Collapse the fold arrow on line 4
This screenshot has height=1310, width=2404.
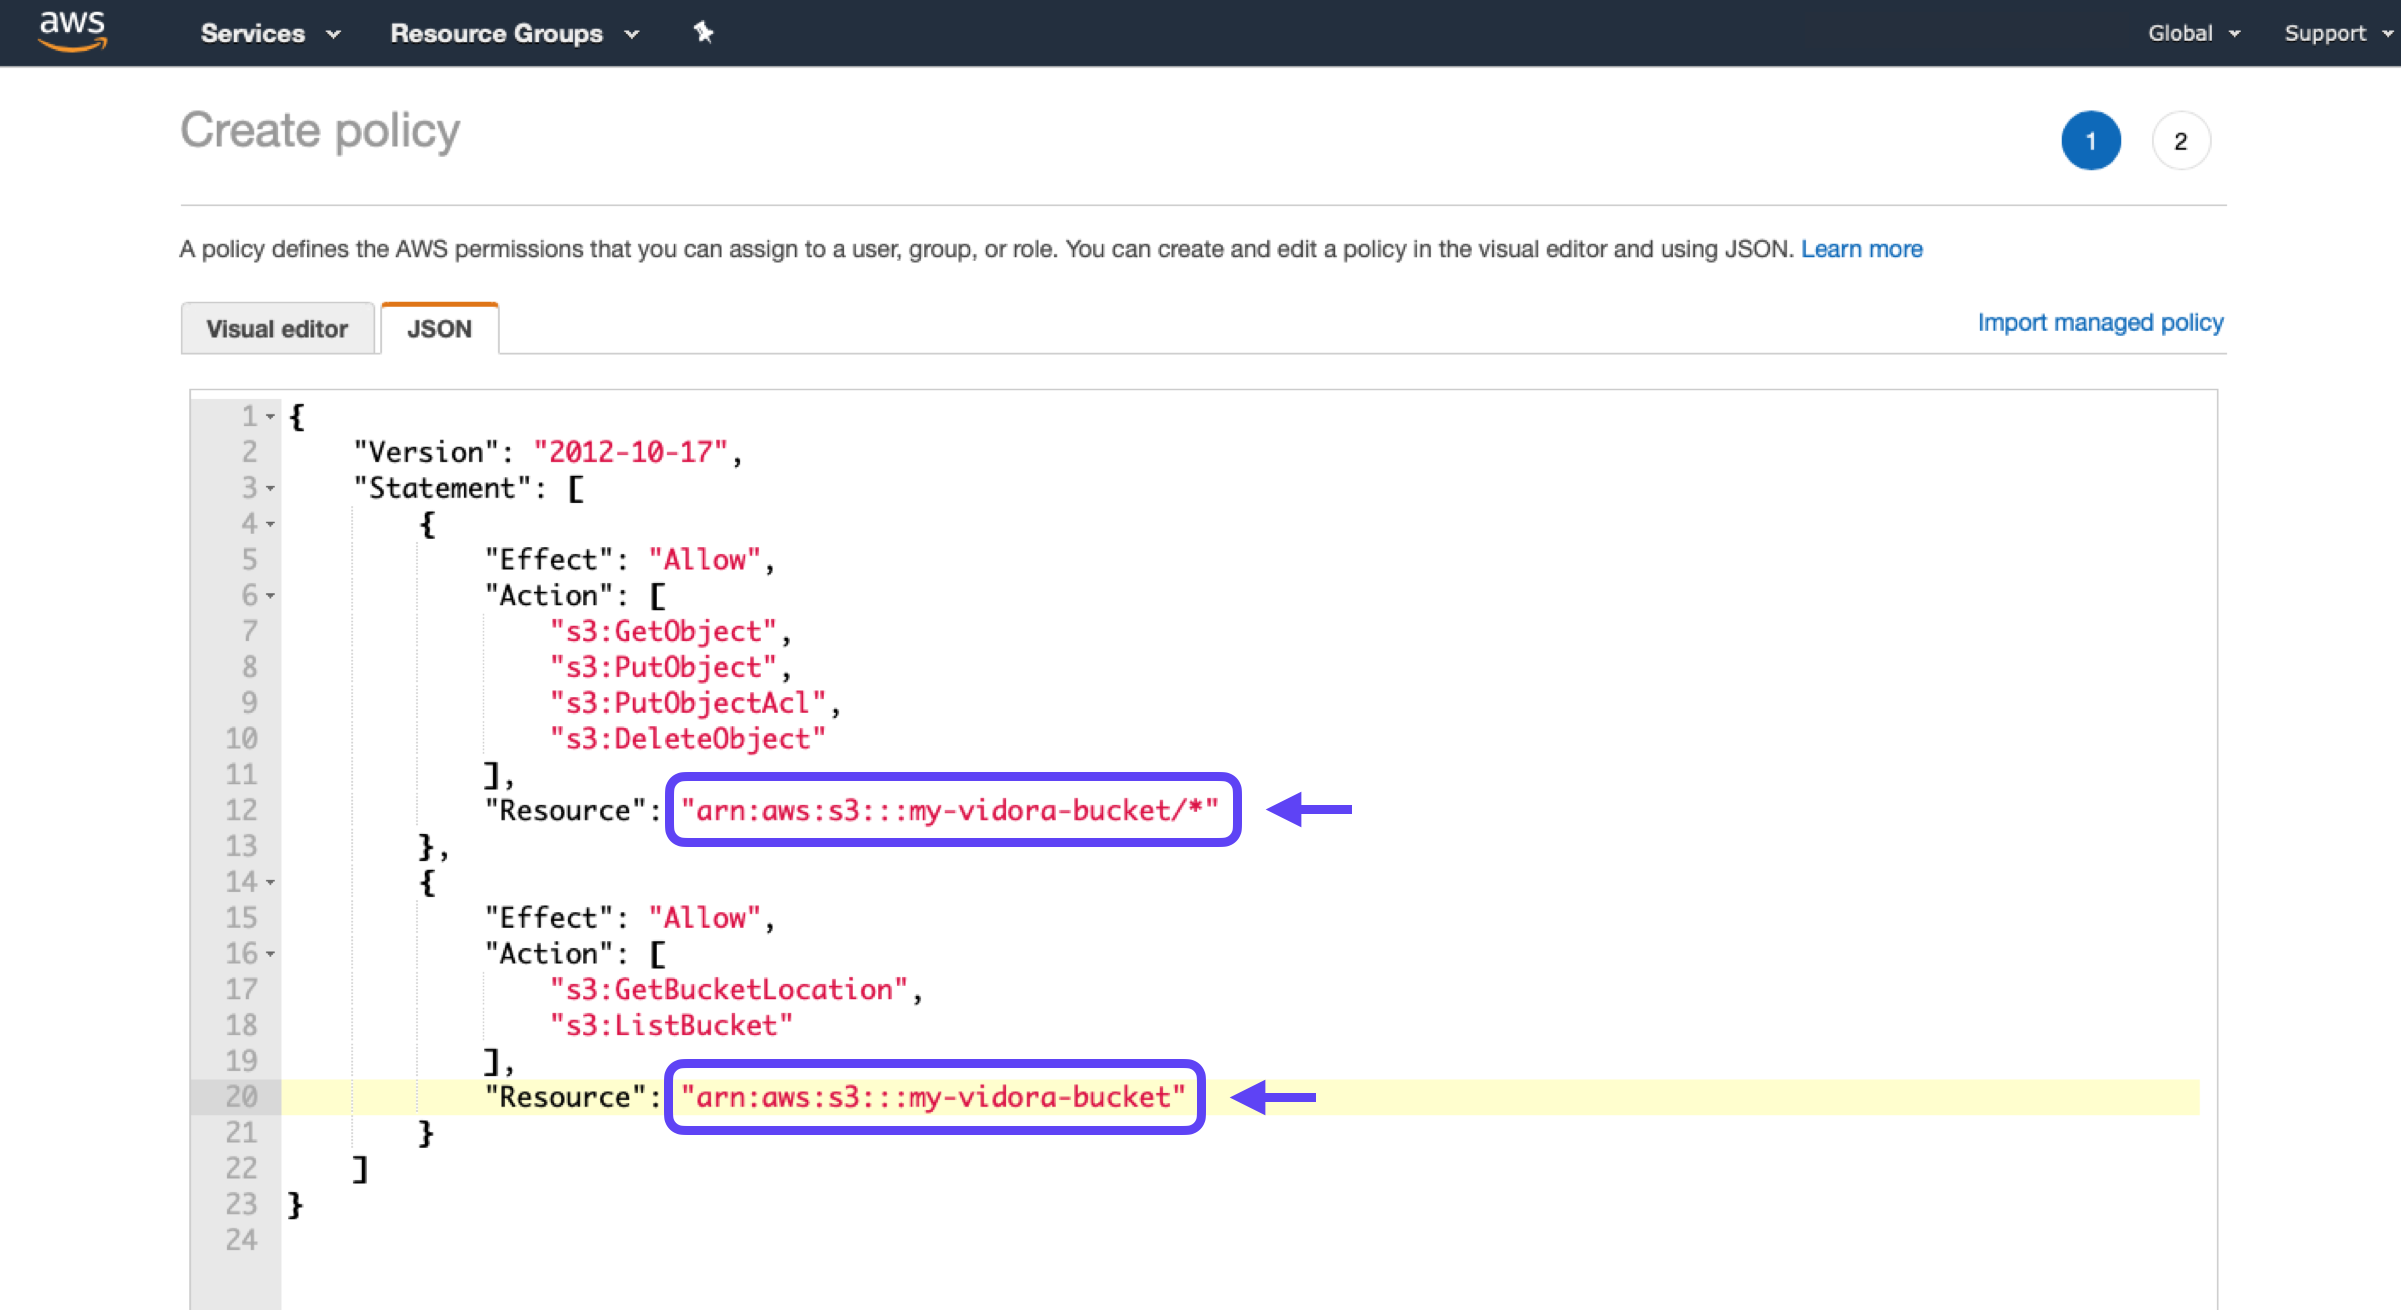click(x=271, y=525)
